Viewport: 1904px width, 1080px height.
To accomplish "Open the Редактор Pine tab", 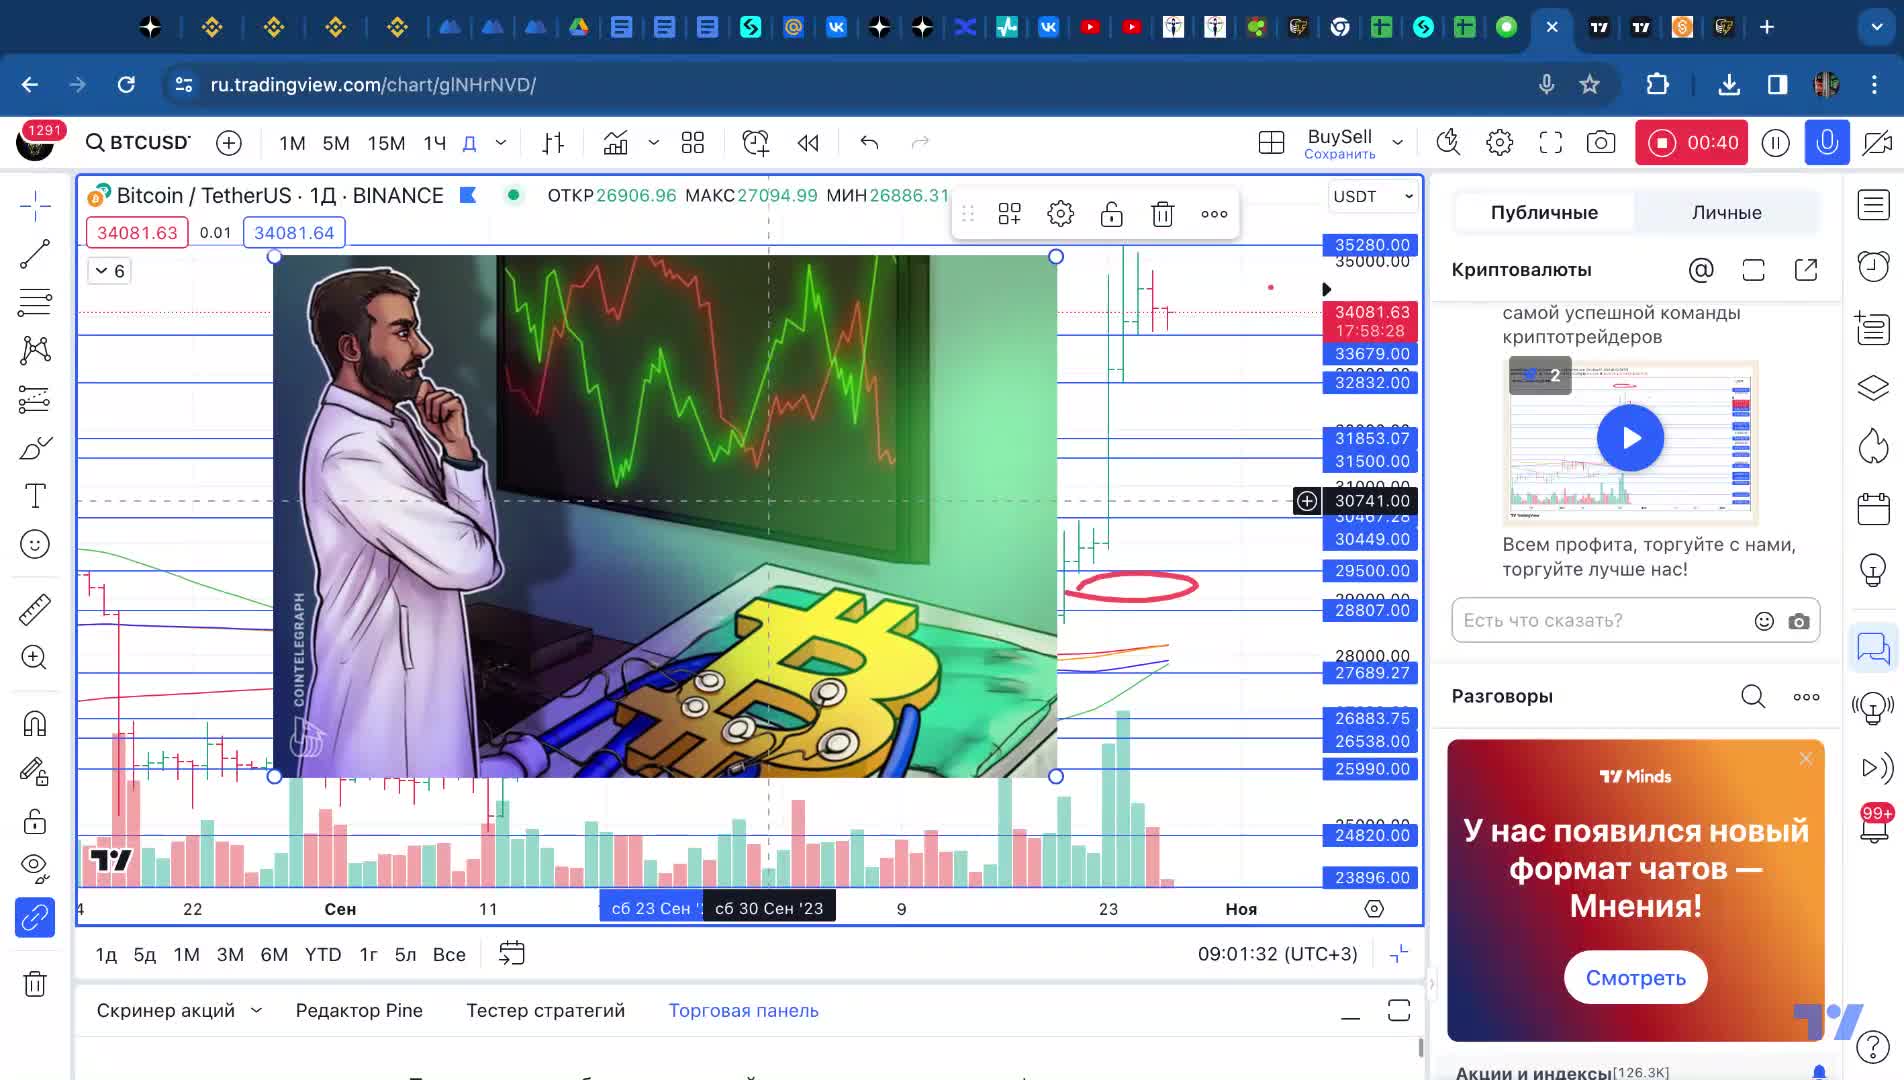I will pos(359,1011).
